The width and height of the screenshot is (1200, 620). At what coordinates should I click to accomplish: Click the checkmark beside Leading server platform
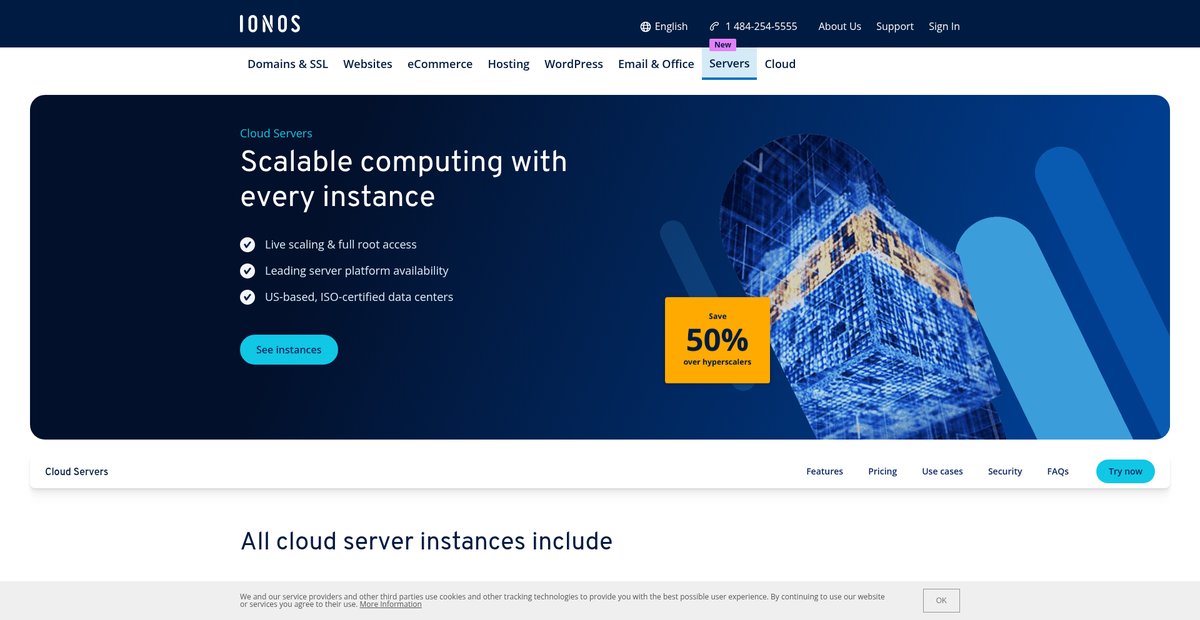coord(248,271)
